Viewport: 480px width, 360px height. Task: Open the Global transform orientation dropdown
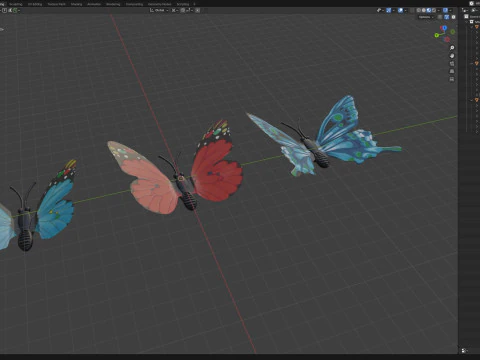point(159,10)
